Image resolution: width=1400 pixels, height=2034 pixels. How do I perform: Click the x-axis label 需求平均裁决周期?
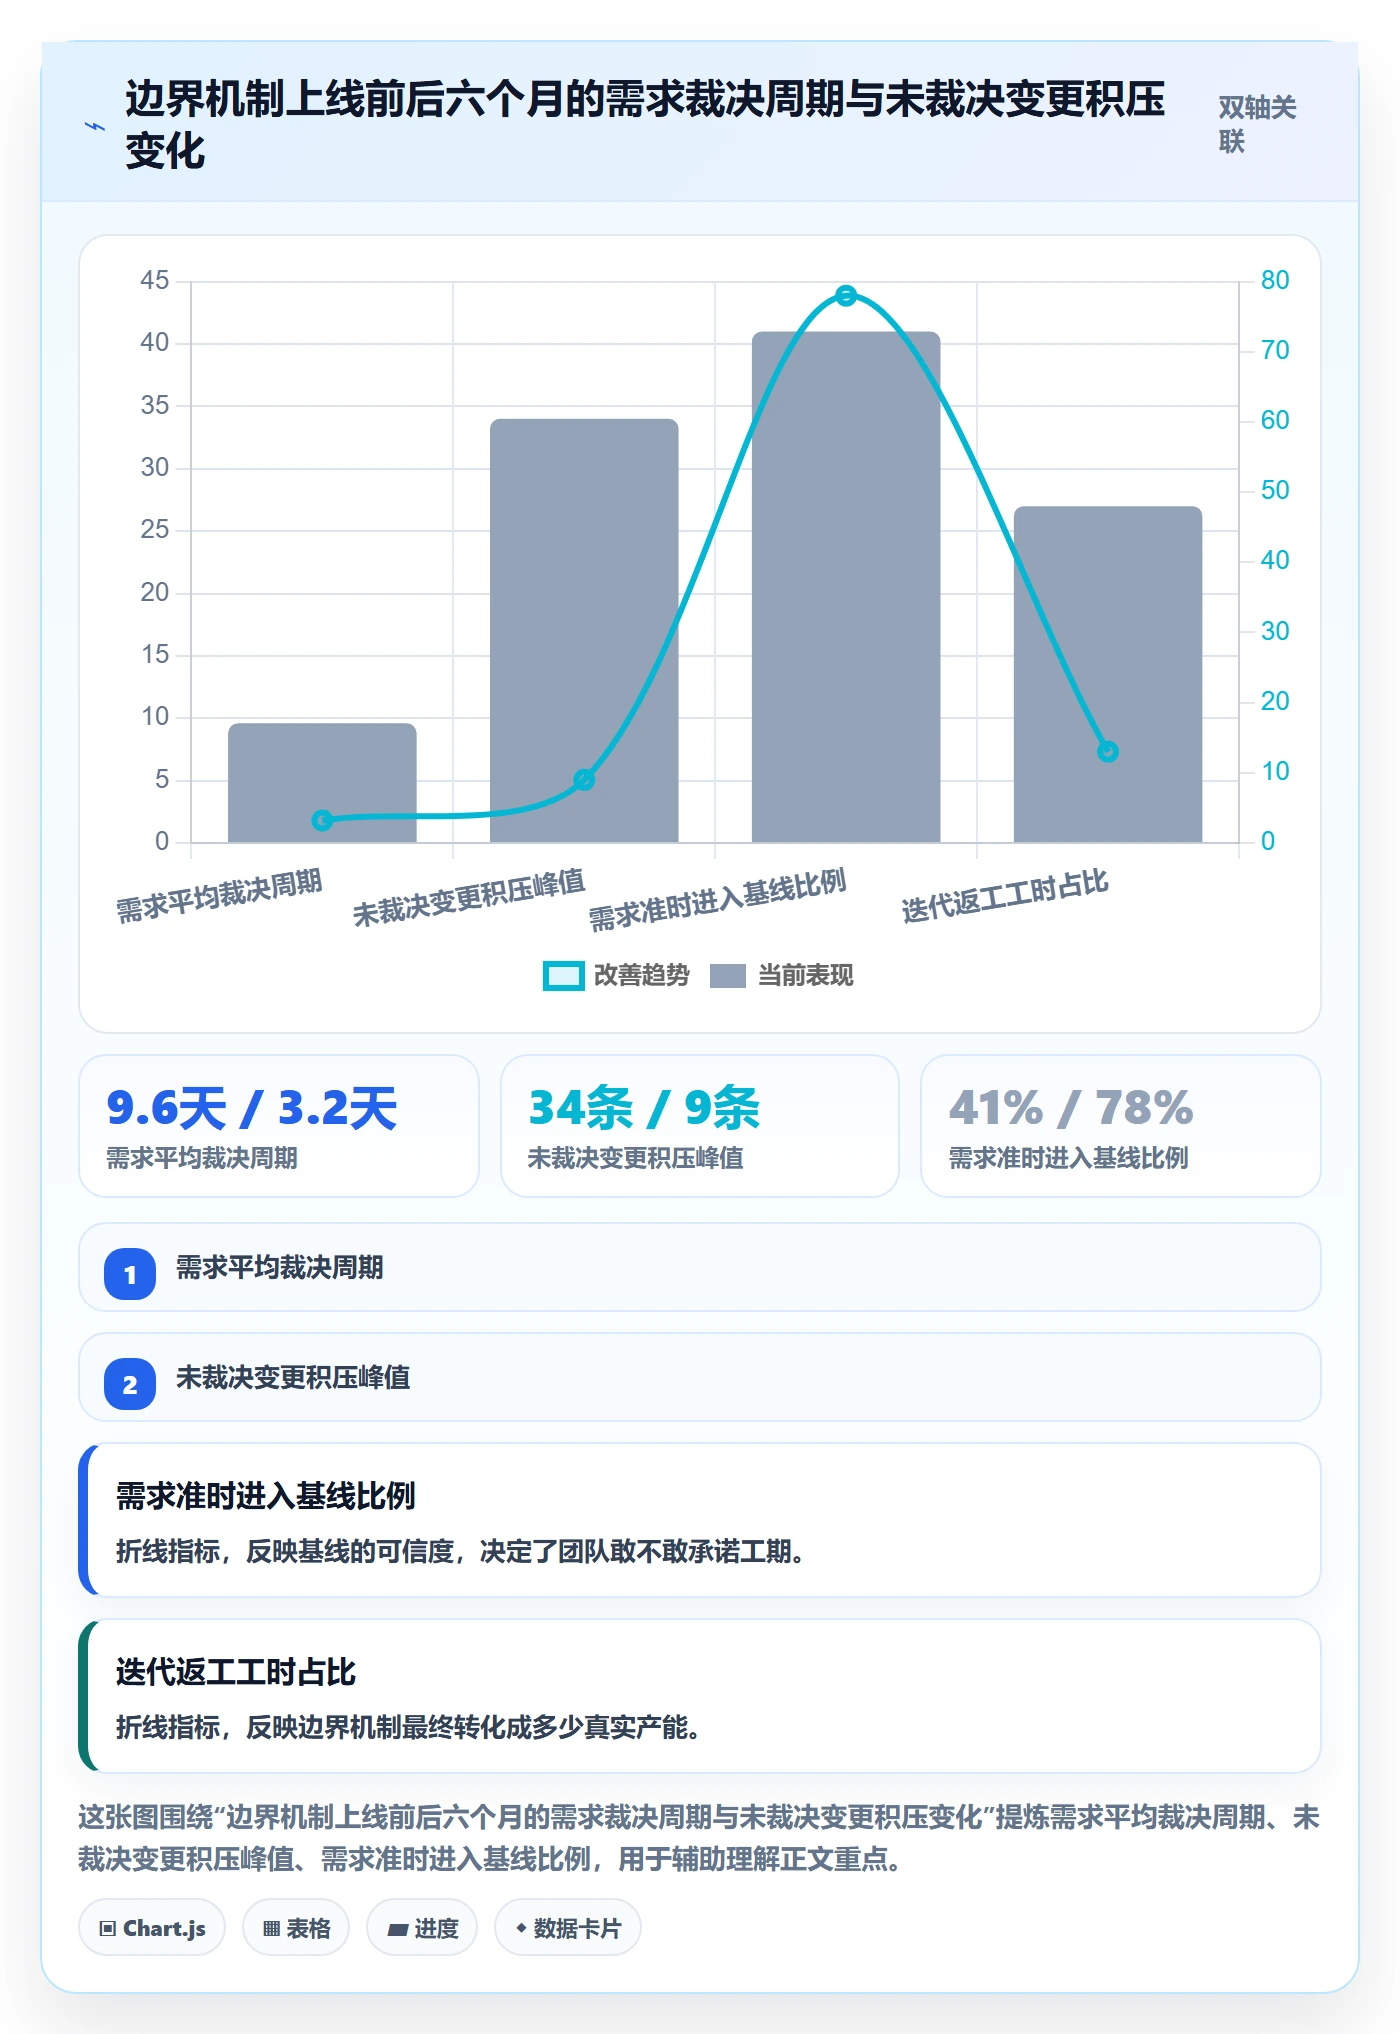(219, 896)
